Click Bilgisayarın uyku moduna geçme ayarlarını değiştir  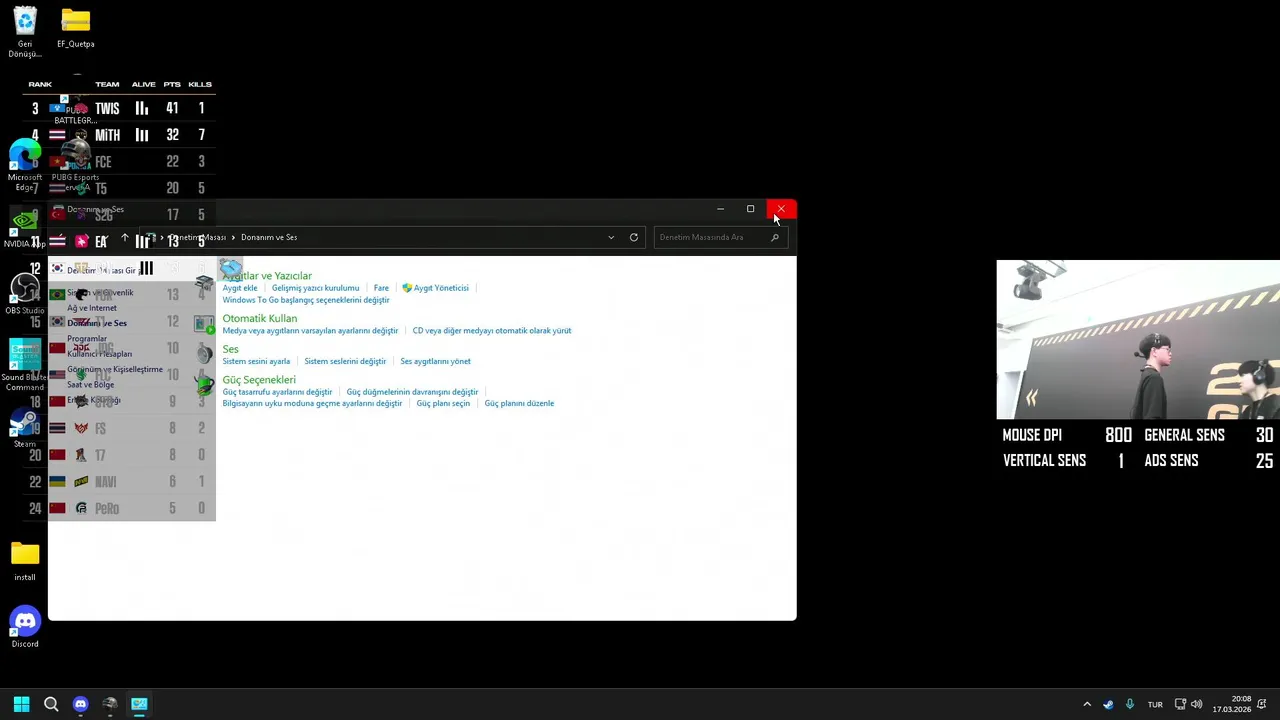(312, 404)
